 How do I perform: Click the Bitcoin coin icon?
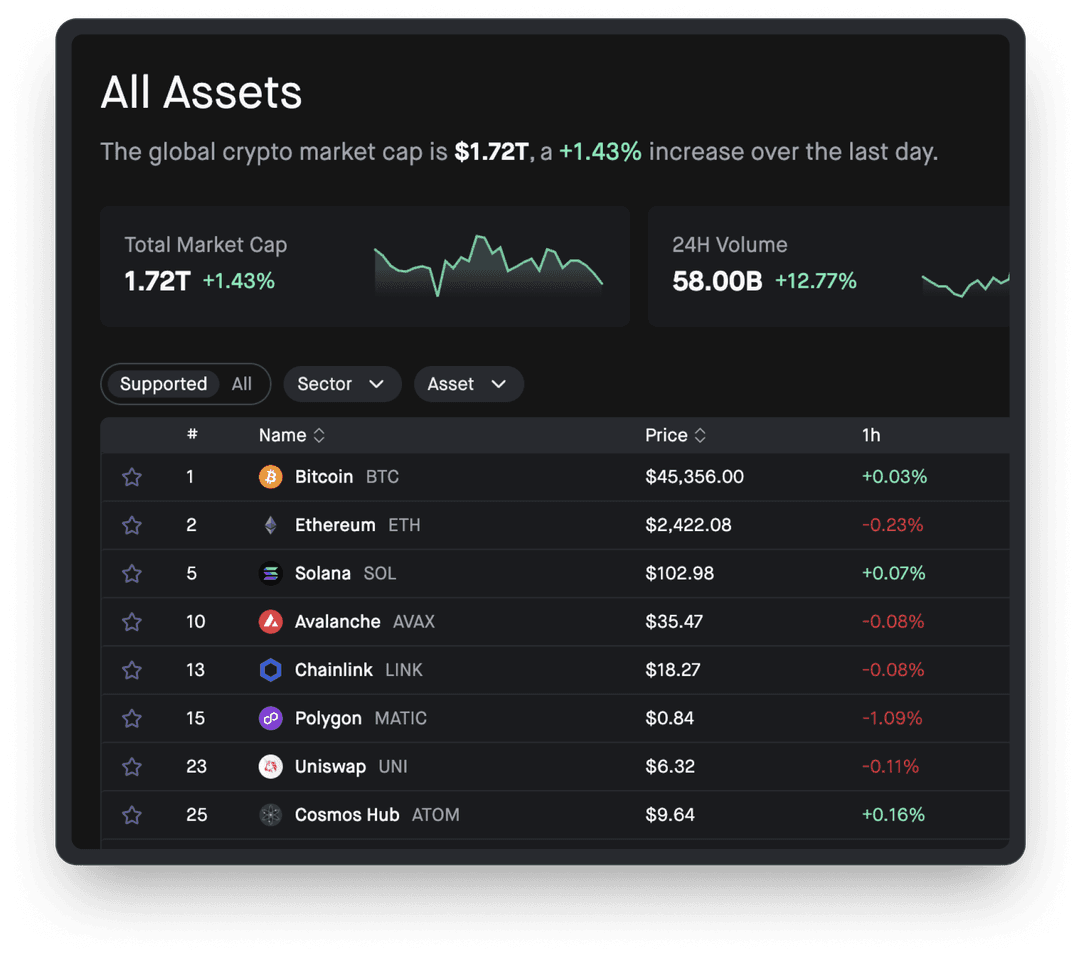[x=270, y=477]
